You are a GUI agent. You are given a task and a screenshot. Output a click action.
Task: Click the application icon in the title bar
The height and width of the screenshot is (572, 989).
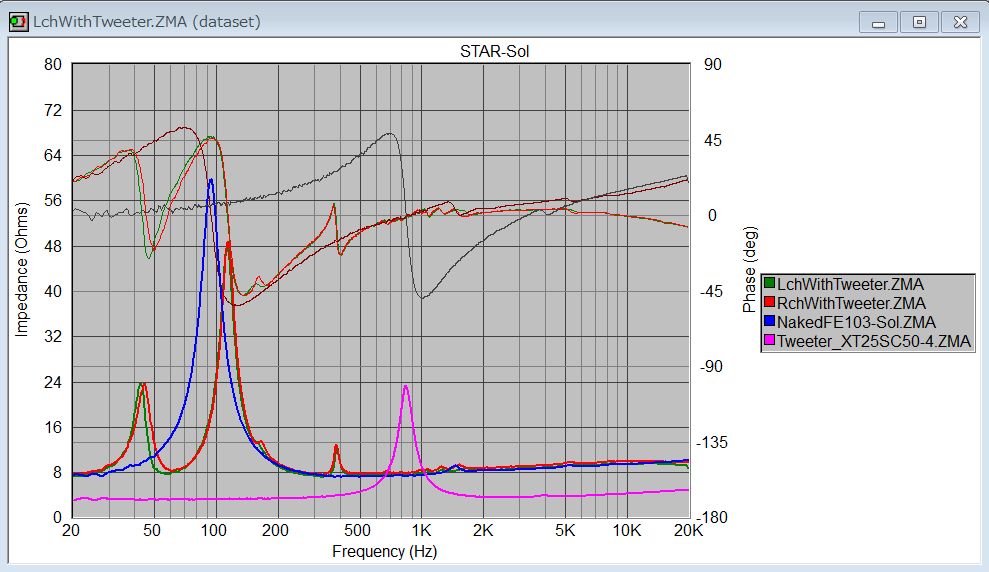18,21
